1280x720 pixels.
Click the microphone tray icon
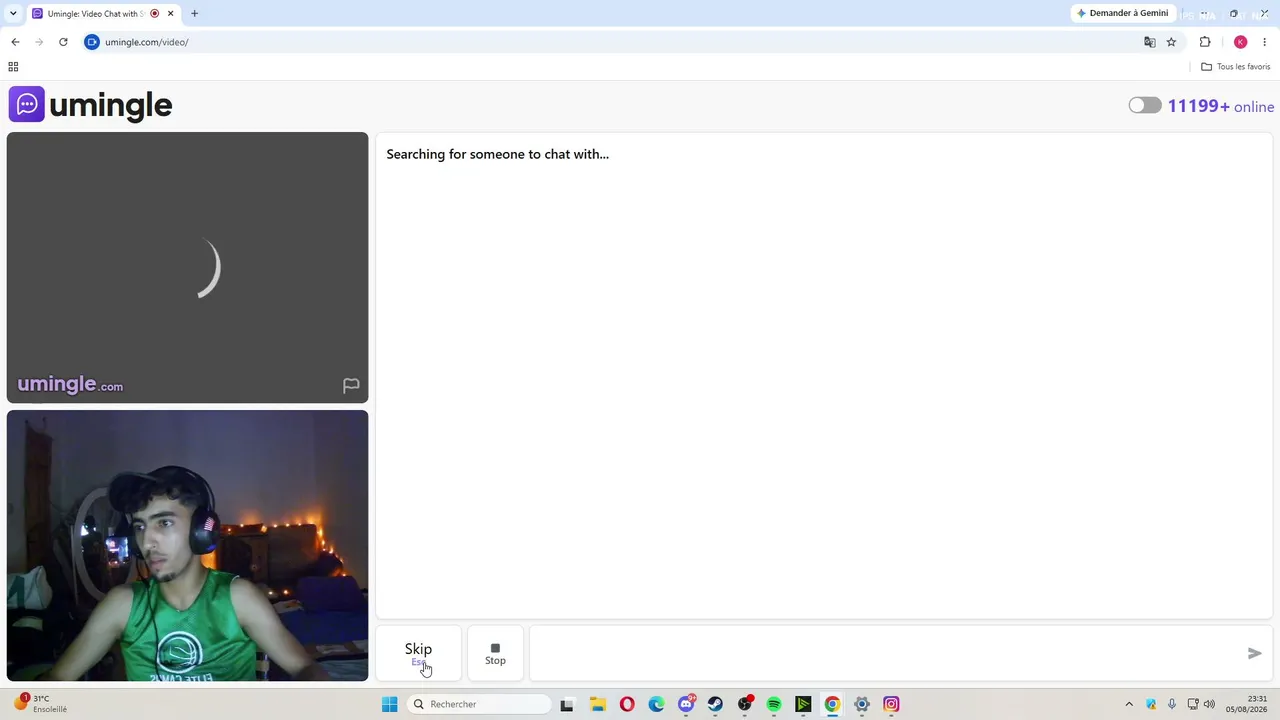(x=1172, y=704)
